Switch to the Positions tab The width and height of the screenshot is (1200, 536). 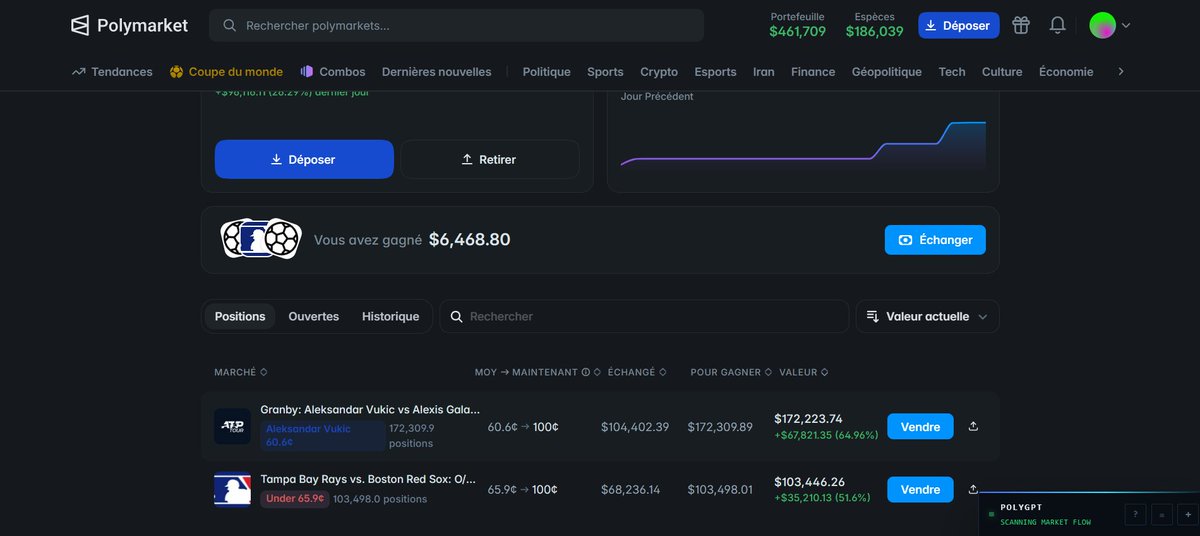(x=240, y=316)
